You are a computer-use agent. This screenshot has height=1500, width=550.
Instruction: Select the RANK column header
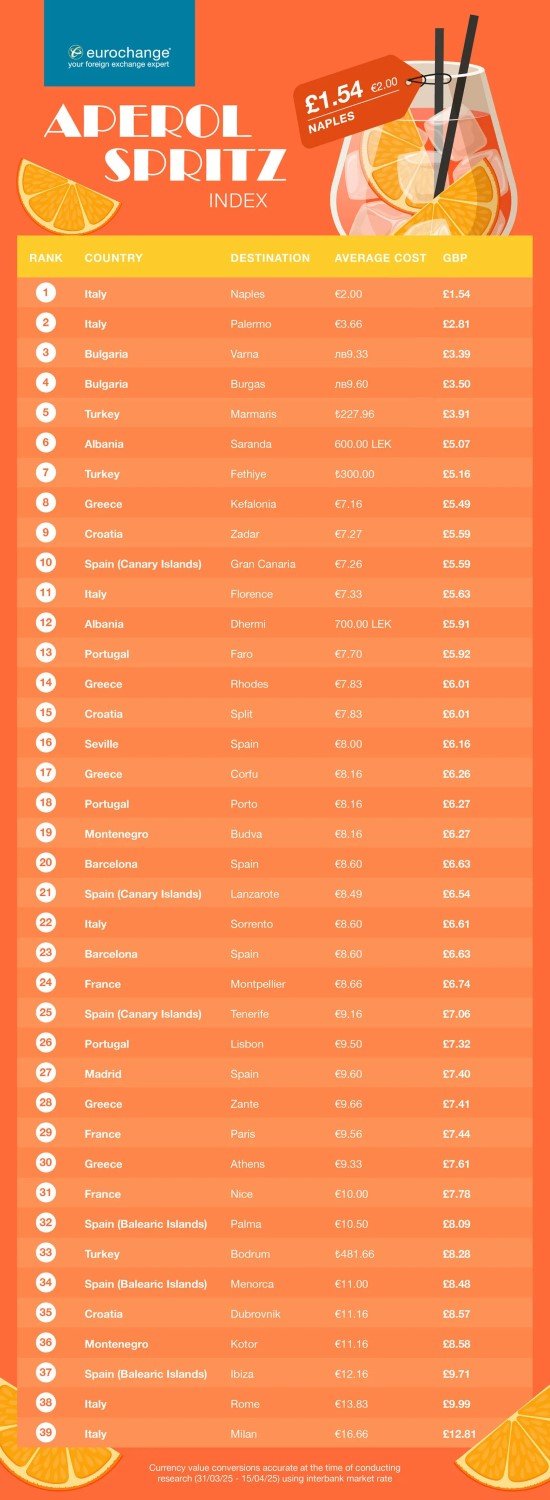point(46,258)
